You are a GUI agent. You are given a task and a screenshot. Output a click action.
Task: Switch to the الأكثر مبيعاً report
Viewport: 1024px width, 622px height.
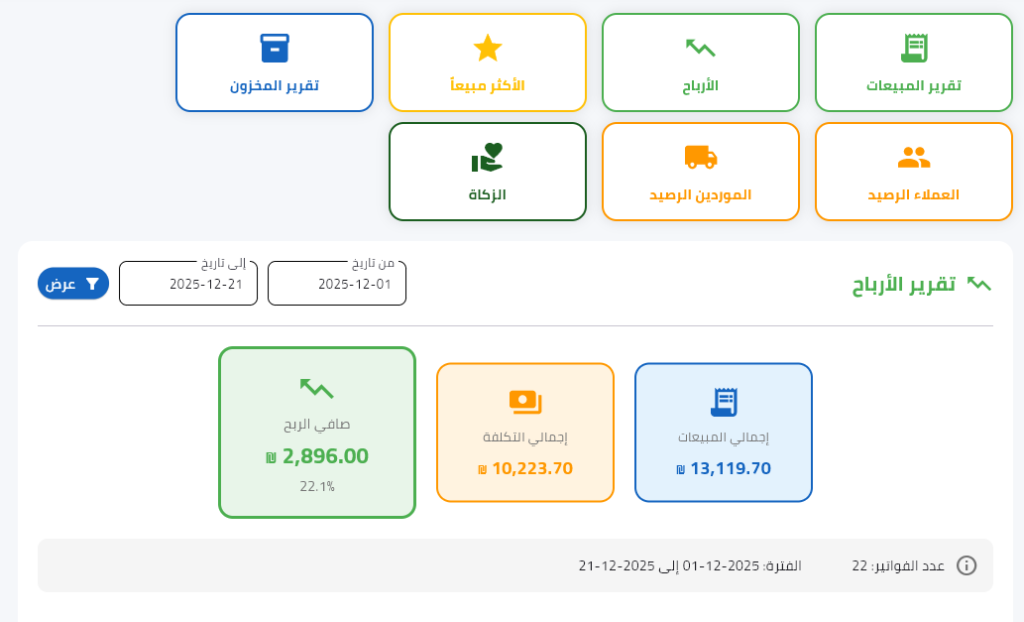pyautogui.click(x=487, y=86)
